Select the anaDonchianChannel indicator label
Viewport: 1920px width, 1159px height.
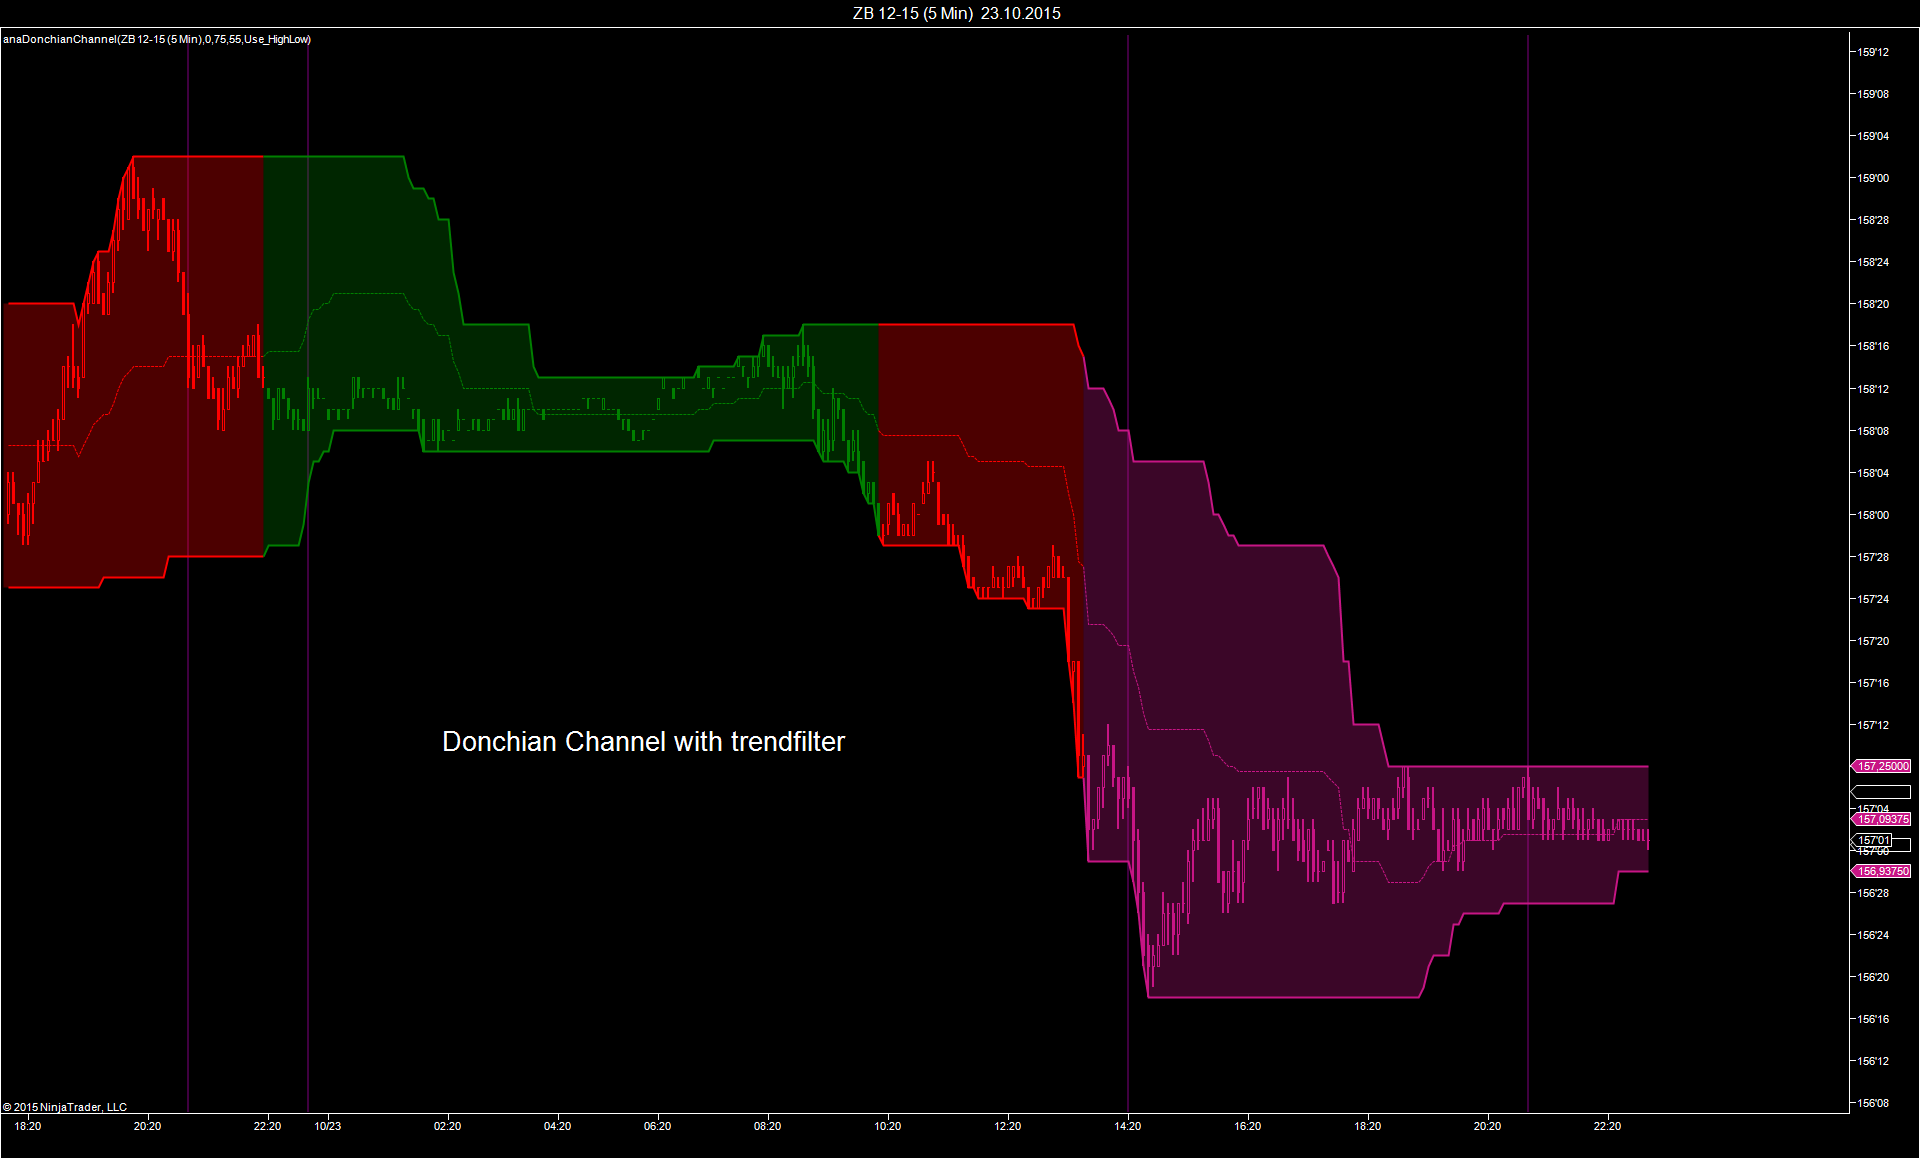coord(157,39)
